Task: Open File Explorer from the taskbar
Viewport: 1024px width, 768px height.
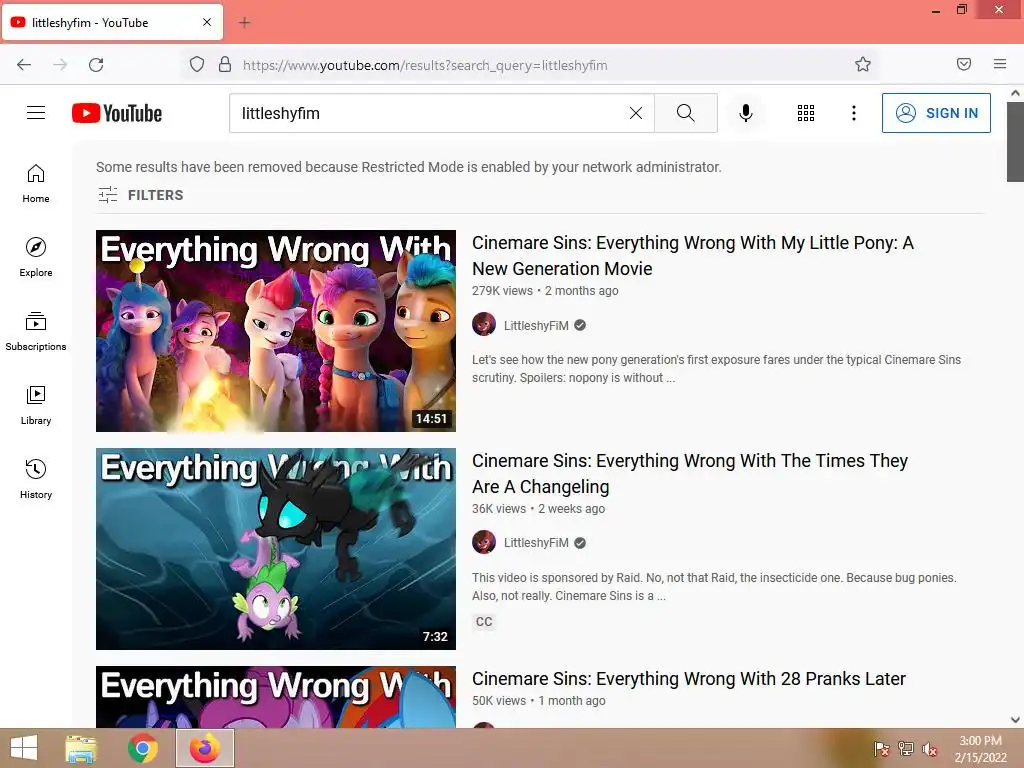Action: click(x=81, y=748)
